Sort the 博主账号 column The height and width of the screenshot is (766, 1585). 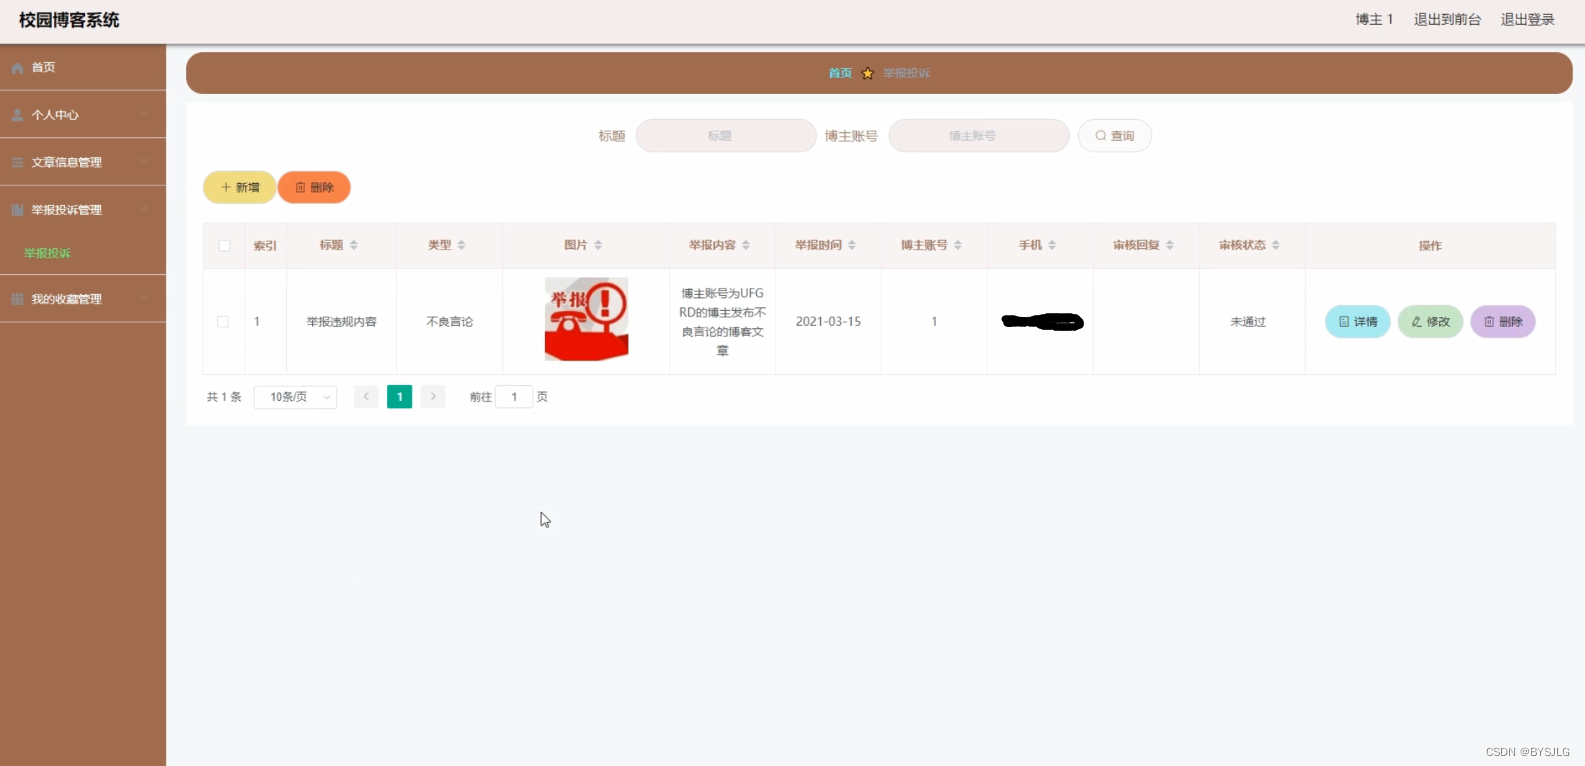[958, 245]
